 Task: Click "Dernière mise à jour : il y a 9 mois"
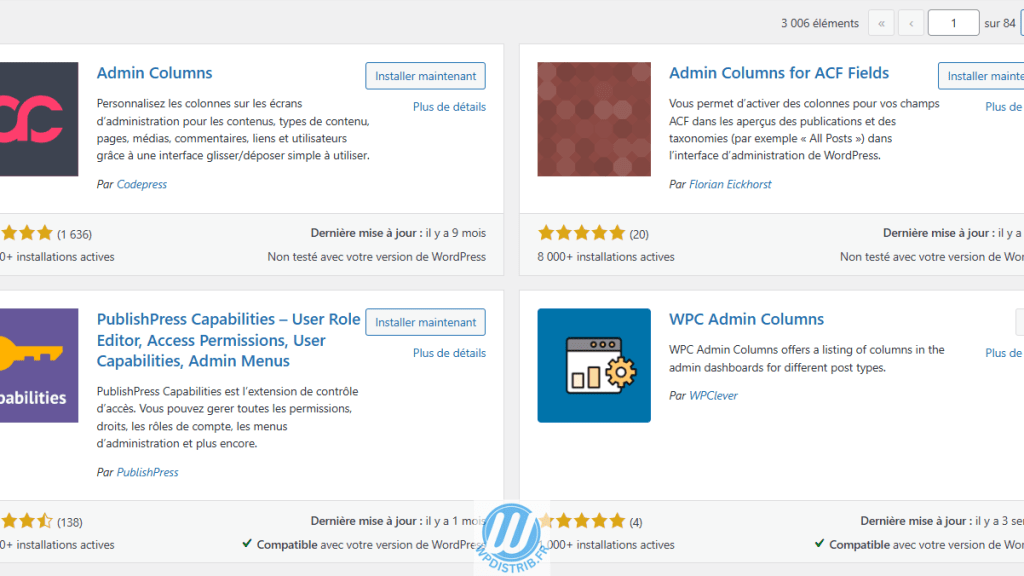coord(398,233)
